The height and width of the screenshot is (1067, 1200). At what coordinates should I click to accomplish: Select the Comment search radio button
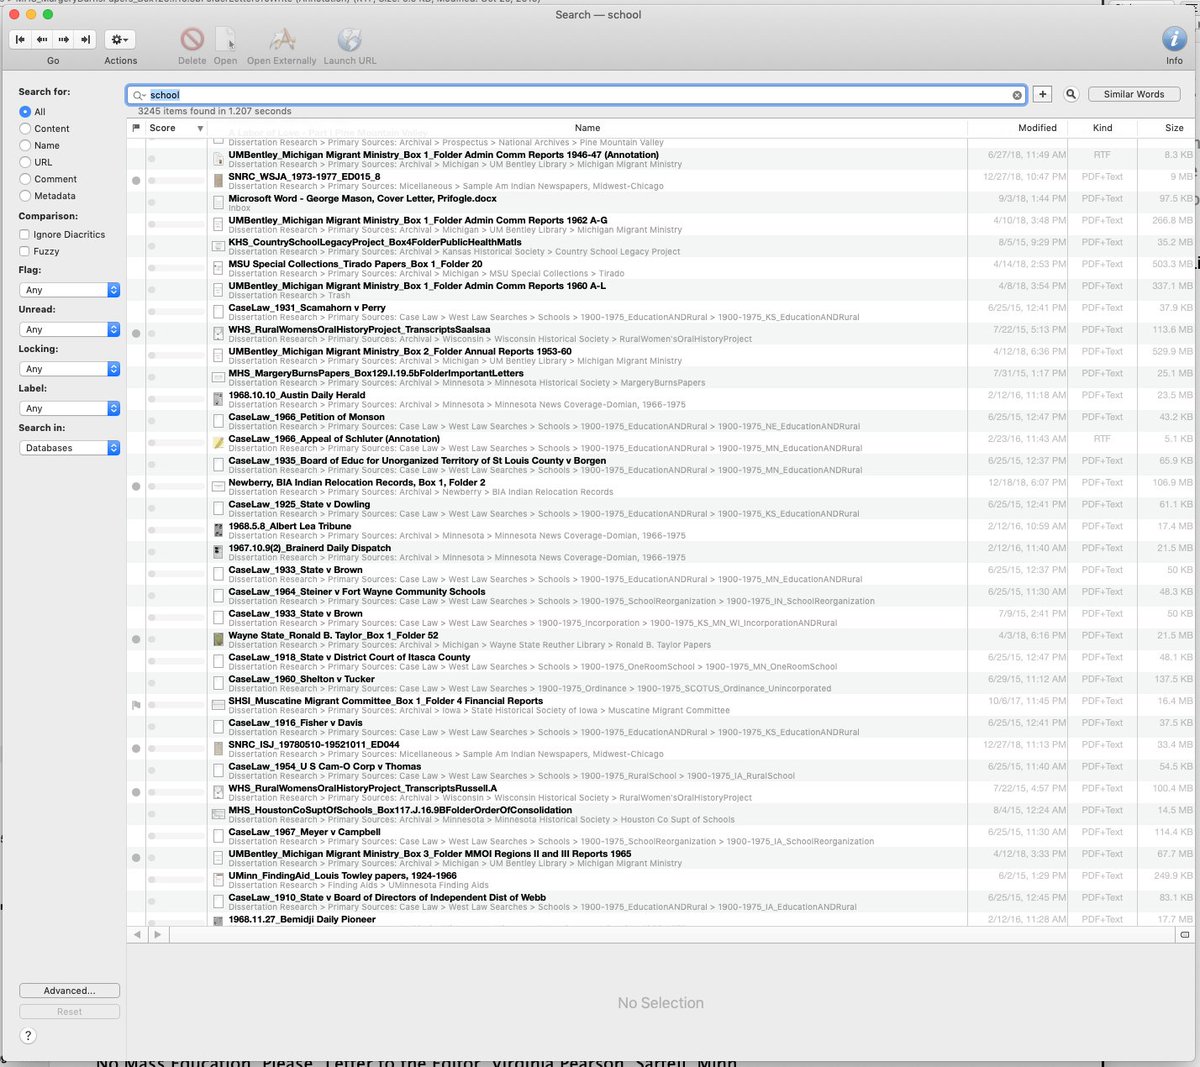click(25, 180)
